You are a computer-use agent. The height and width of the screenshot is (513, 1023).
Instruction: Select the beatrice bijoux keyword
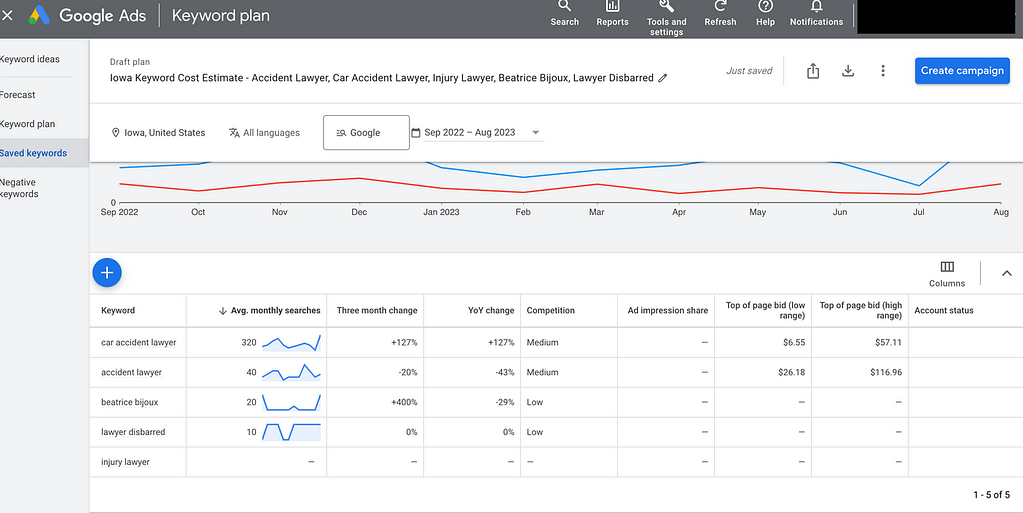click(x=129, y=402)
